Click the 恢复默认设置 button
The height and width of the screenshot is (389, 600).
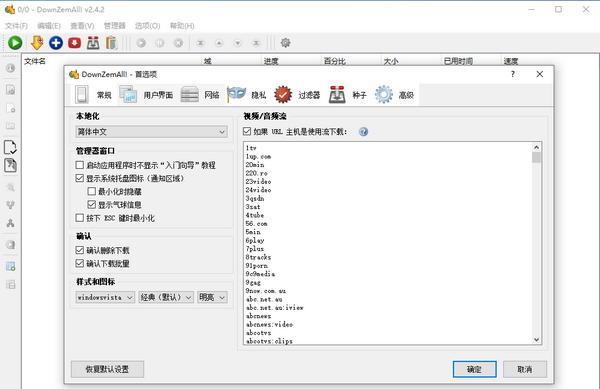107,369
